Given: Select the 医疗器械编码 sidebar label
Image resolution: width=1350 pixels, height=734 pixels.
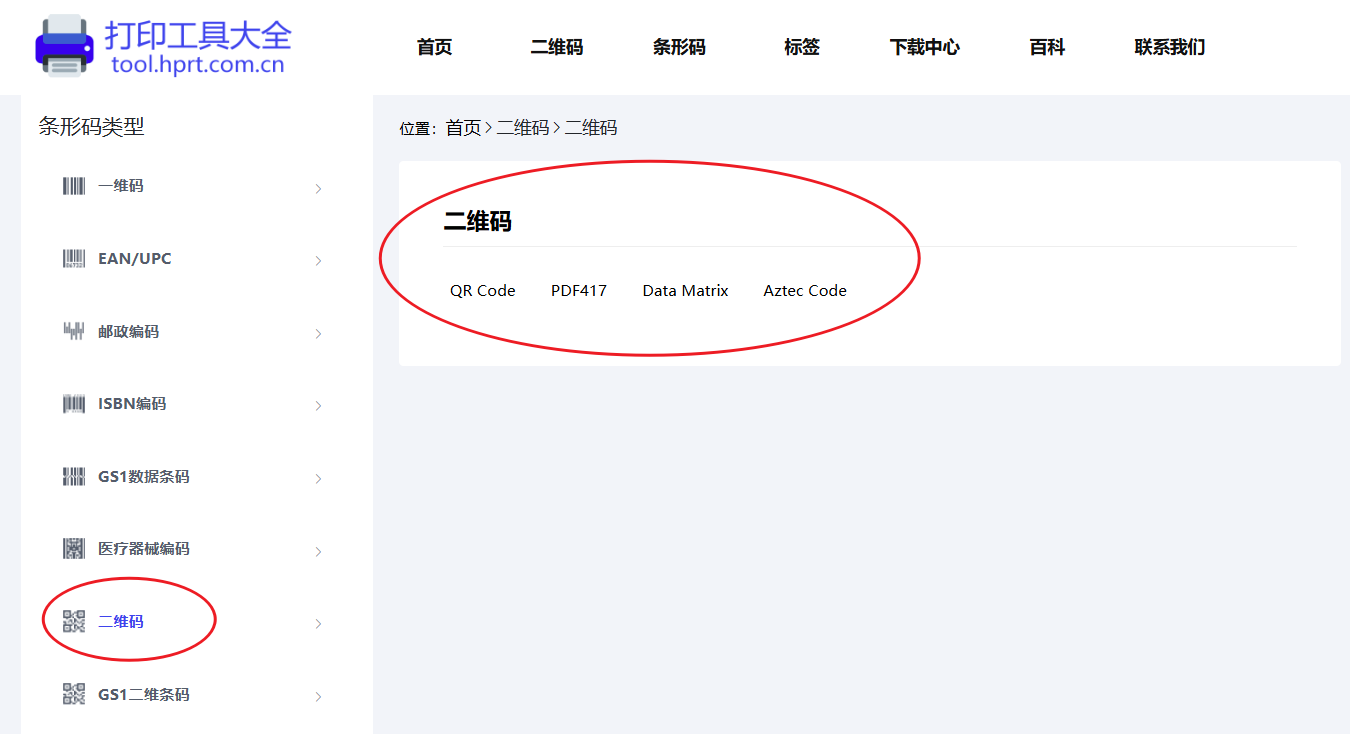Looking at the screenshot, I should pos(144,549).
